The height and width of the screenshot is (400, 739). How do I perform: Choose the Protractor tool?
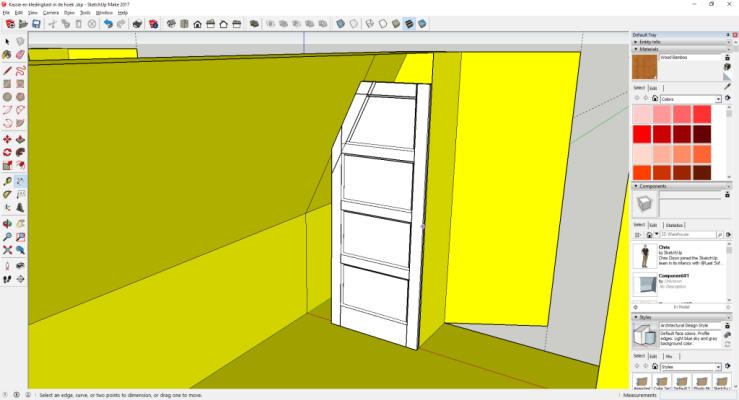[x=7, y=194]
